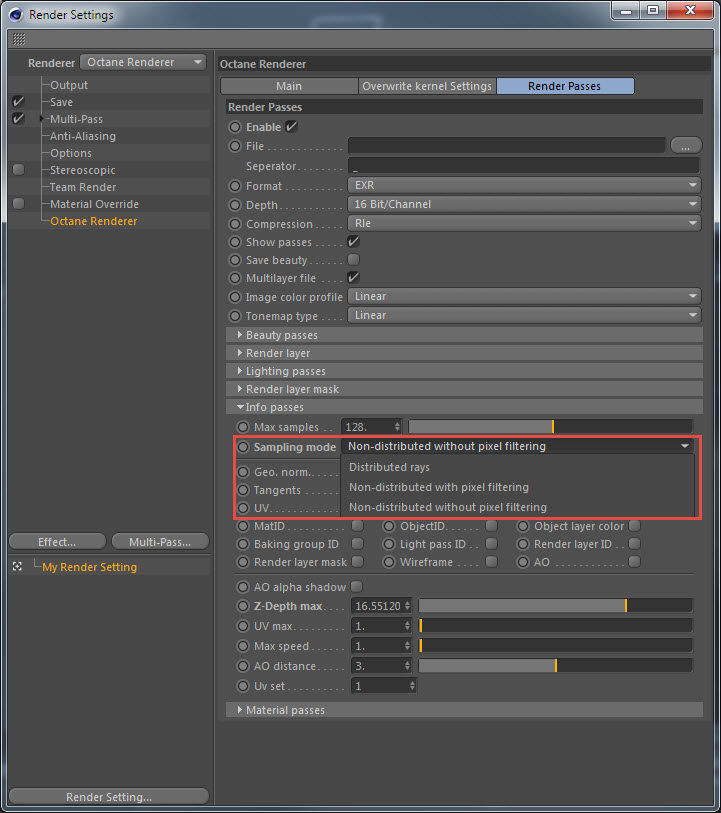
Task: Click animation circle next to Wireframe
Action: [x=389, y=562]
